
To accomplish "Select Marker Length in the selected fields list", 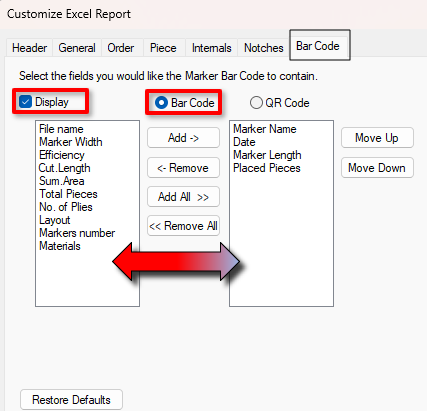I will click(267, 155).
